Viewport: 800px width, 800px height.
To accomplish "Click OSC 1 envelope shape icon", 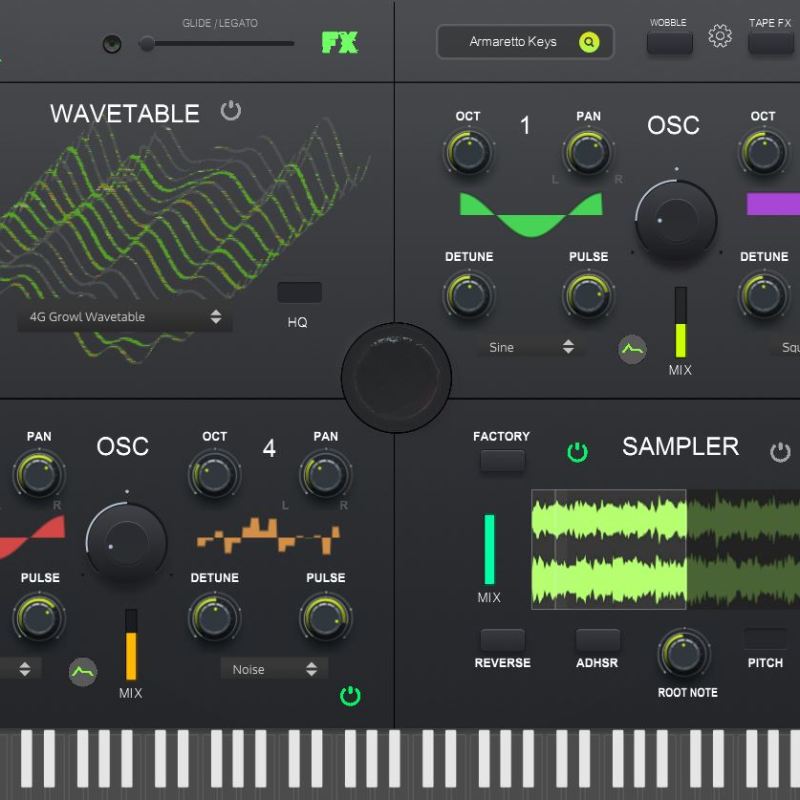I will (631, 349).
